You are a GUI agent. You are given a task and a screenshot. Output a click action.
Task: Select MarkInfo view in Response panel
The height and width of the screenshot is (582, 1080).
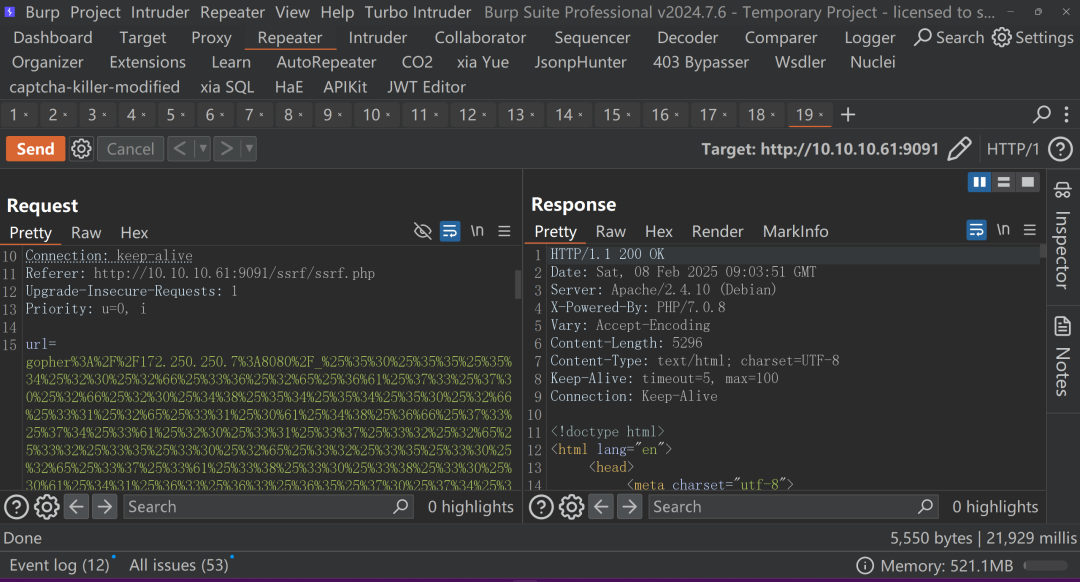click(x=796, y=231)
